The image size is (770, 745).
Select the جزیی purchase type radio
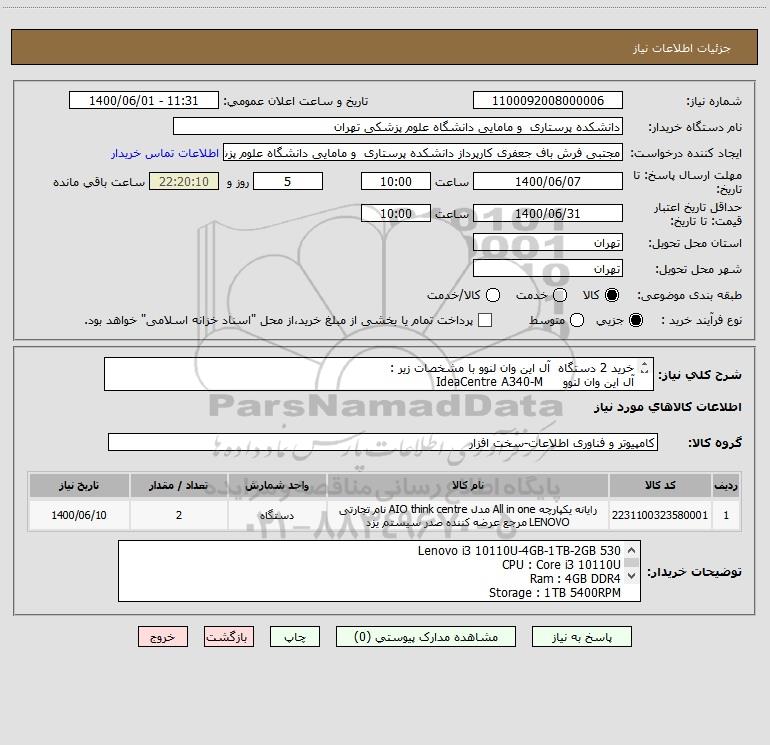(x=635, y=320)
